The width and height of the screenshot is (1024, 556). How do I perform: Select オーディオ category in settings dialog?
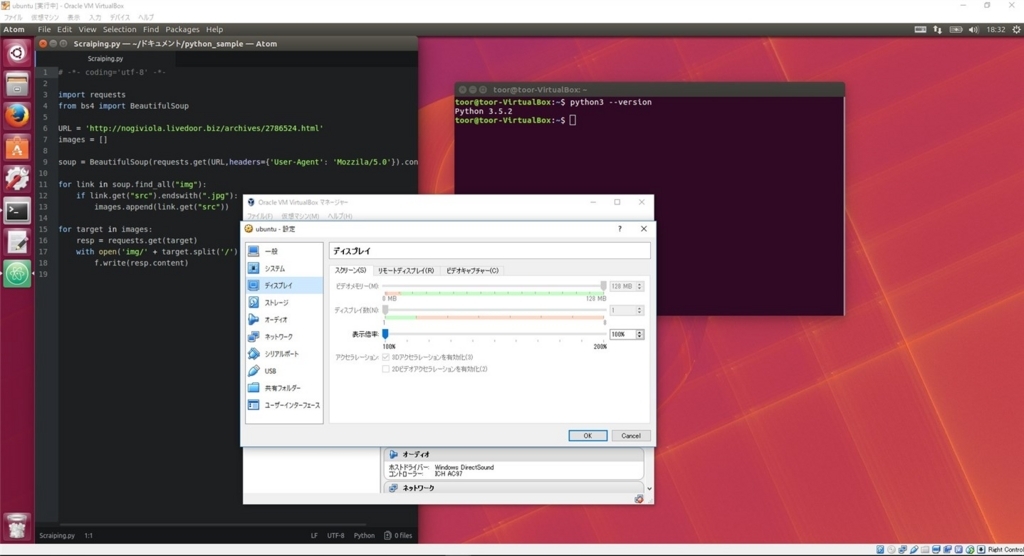pos(284,319)
